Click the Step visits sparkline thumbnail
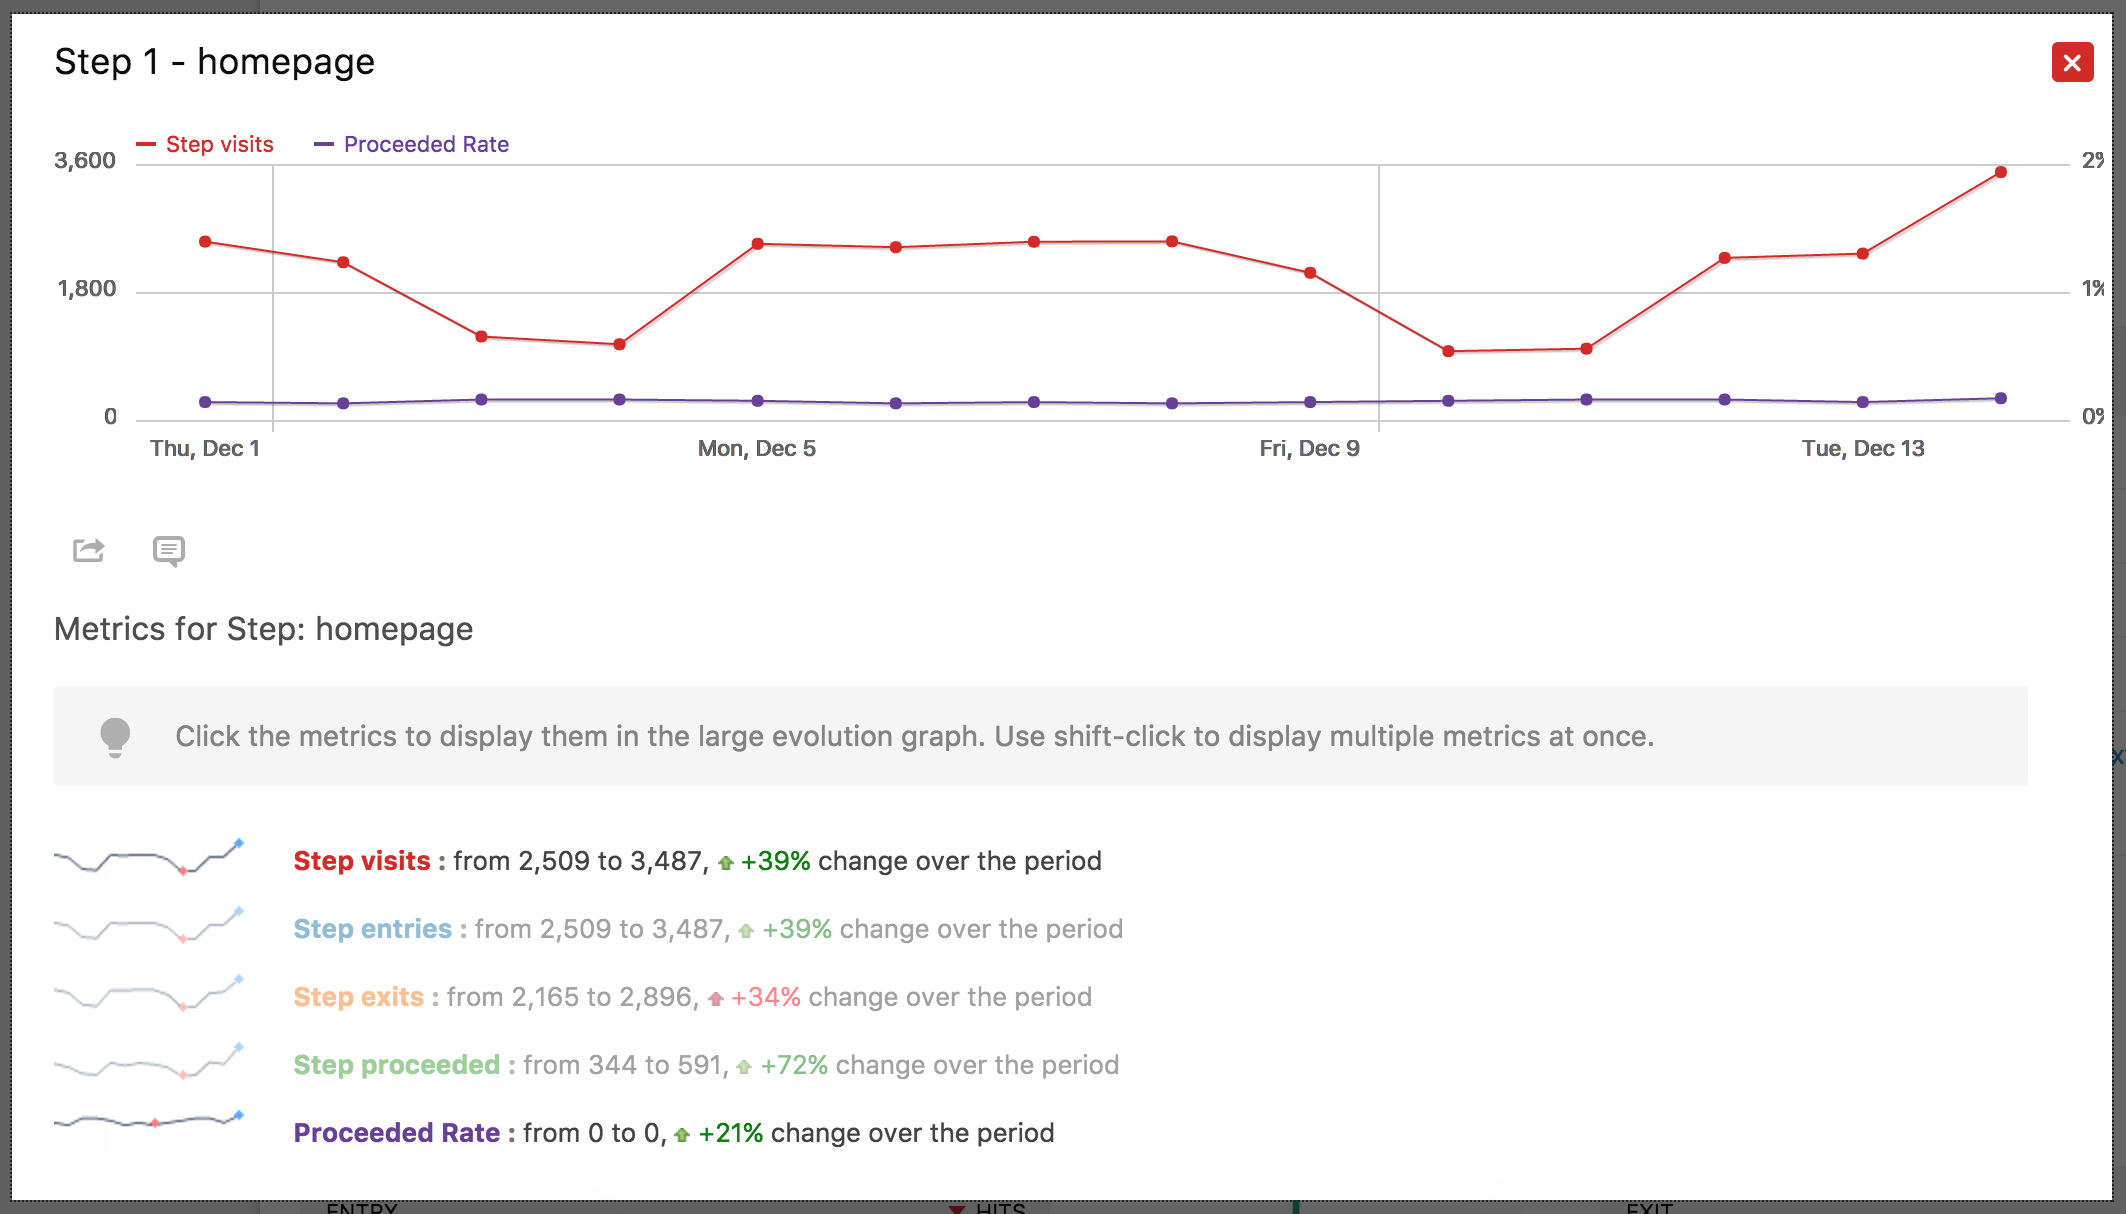Image resolution: width=2126 pixels, height=1214 pixels. 149,859
